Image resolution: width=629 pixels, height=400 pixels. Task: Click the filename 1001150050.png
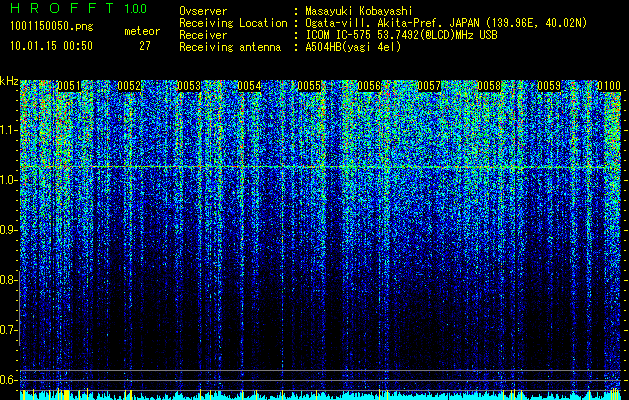pos(52,26)
